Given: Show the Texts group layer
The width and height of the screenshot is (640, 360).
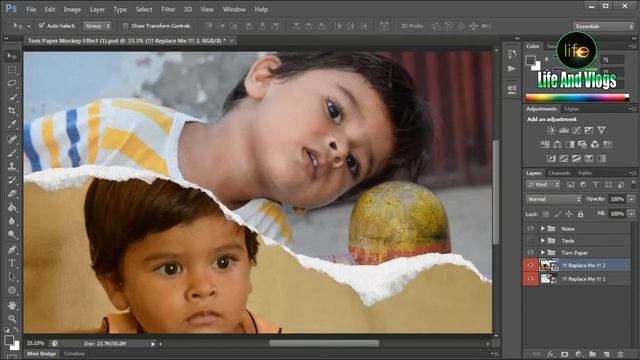Looking at the screenshot, I should tap(530, 240).
